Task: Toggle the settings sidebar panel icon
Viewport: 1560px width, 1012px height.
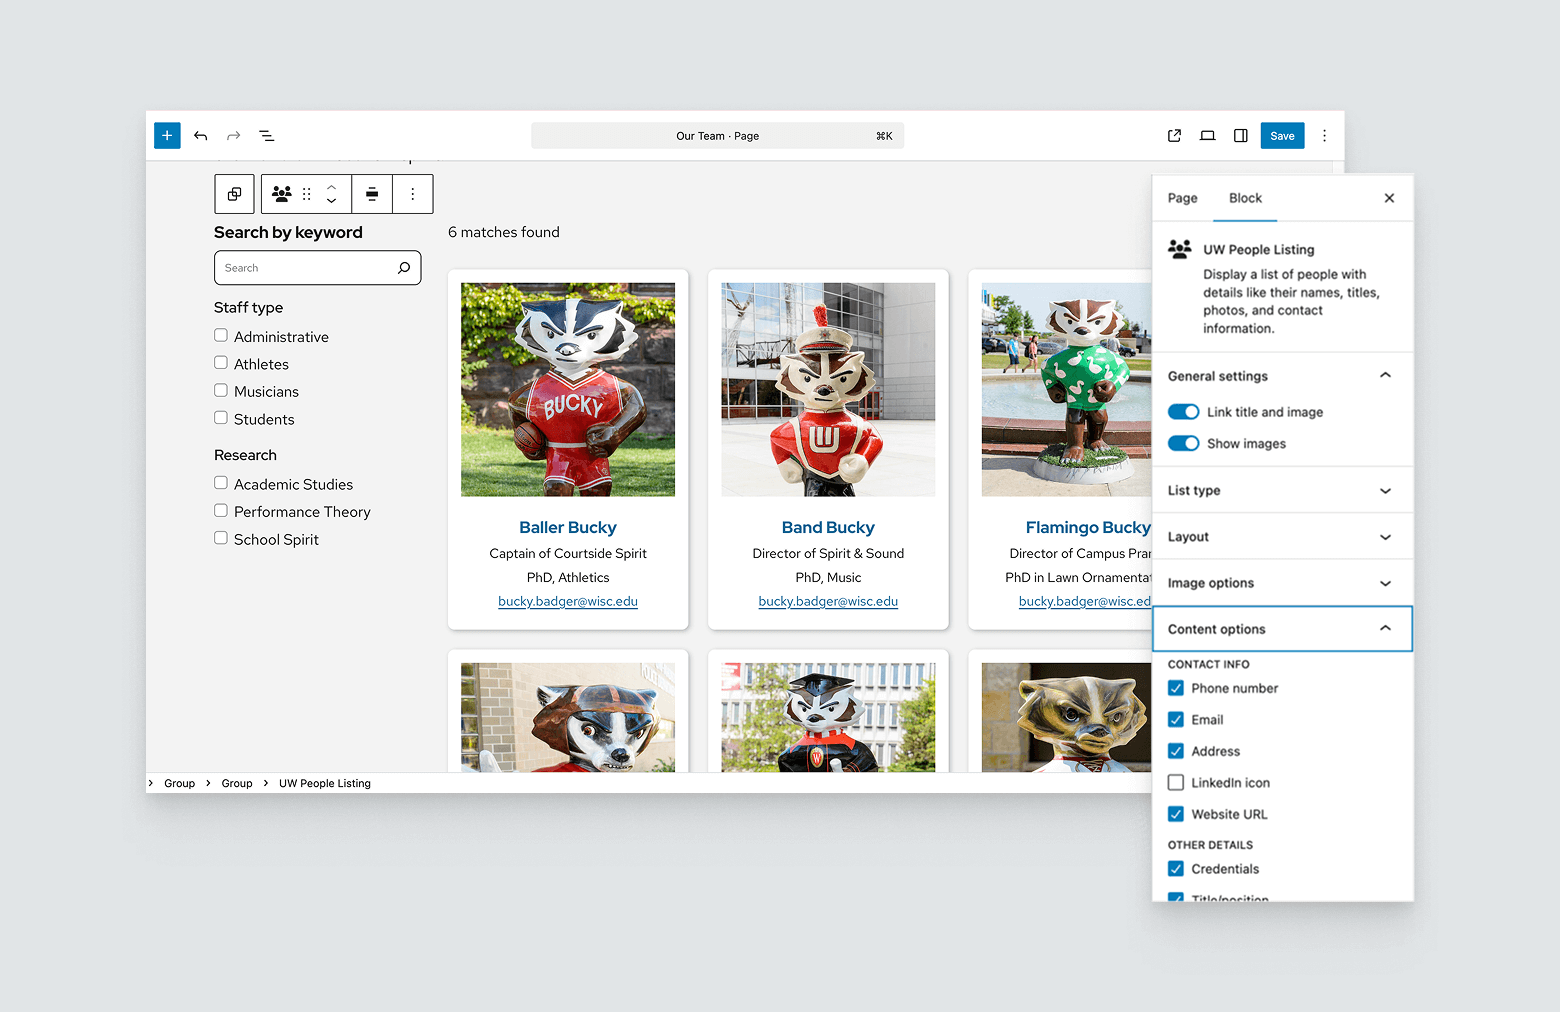Action: [x=1240, y=136]
